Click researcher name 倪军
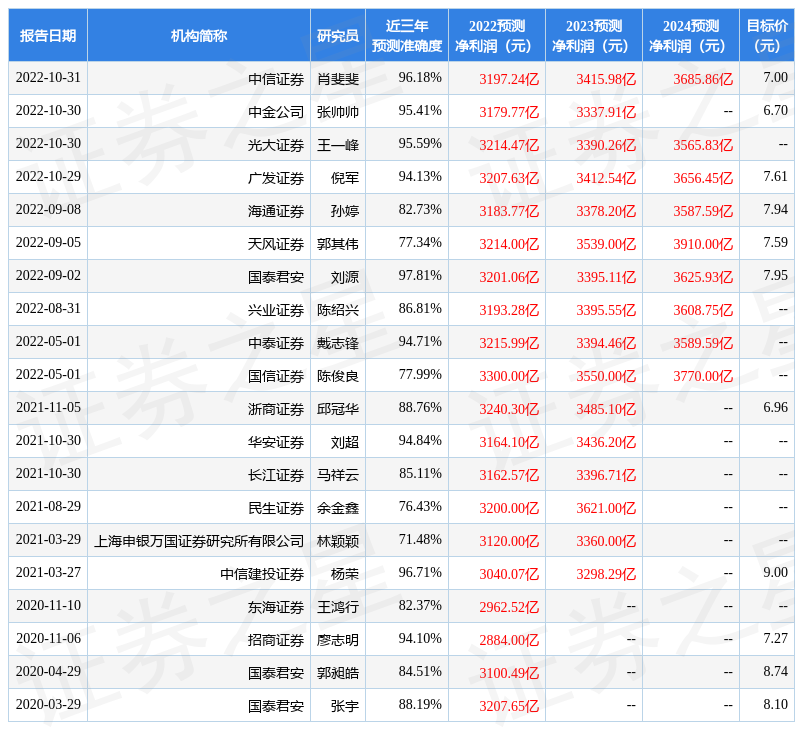 point(345,177)
